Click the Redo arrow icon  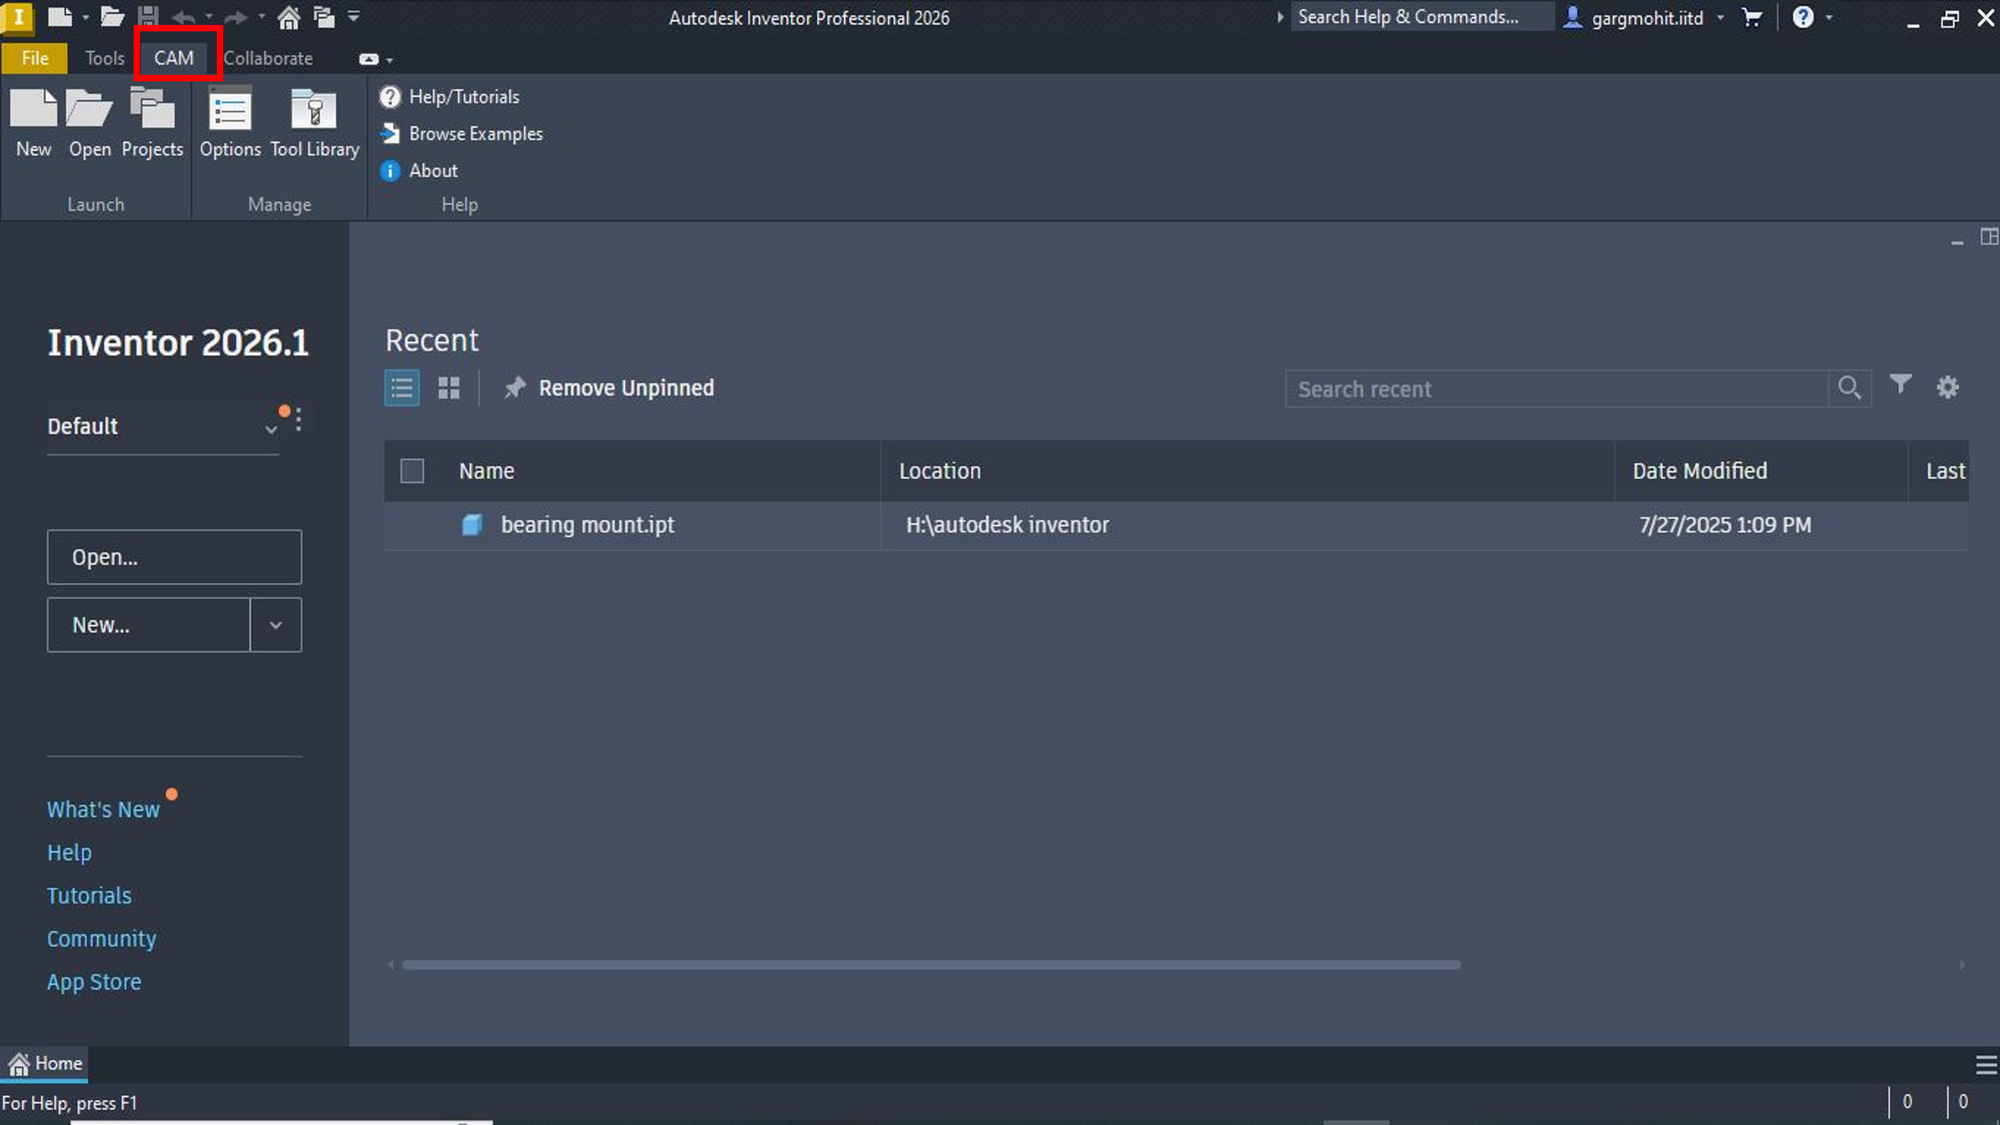pos(236,17)
